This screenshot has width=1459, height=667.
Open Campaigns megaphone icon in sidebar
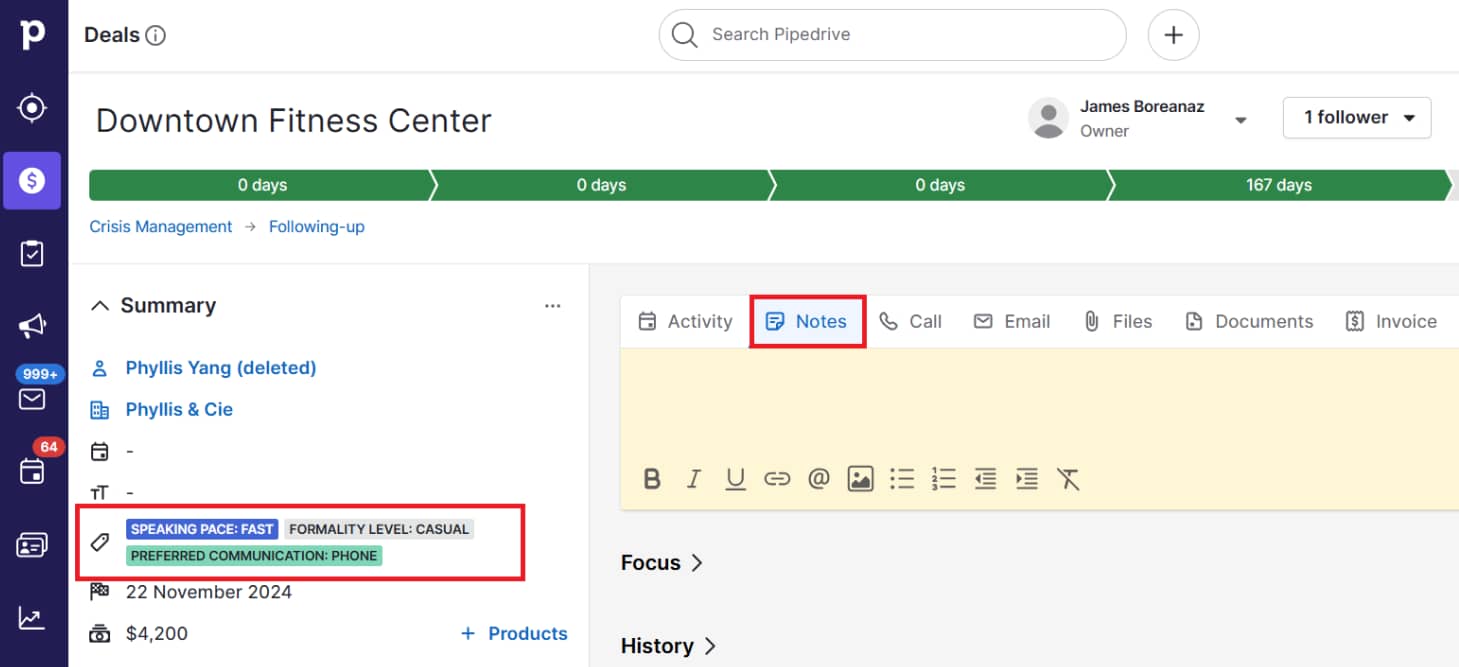pyautogui.click(x=32, y=326)
